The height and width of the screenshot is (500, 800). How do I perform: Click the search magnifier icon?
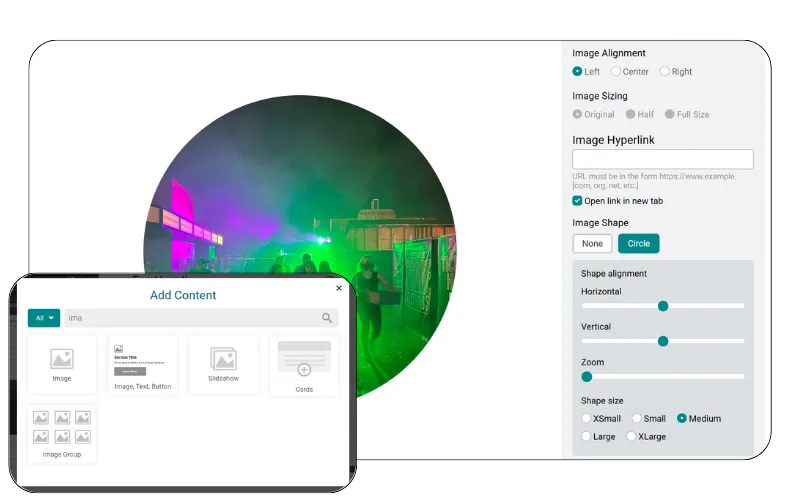tap(327, 318)
